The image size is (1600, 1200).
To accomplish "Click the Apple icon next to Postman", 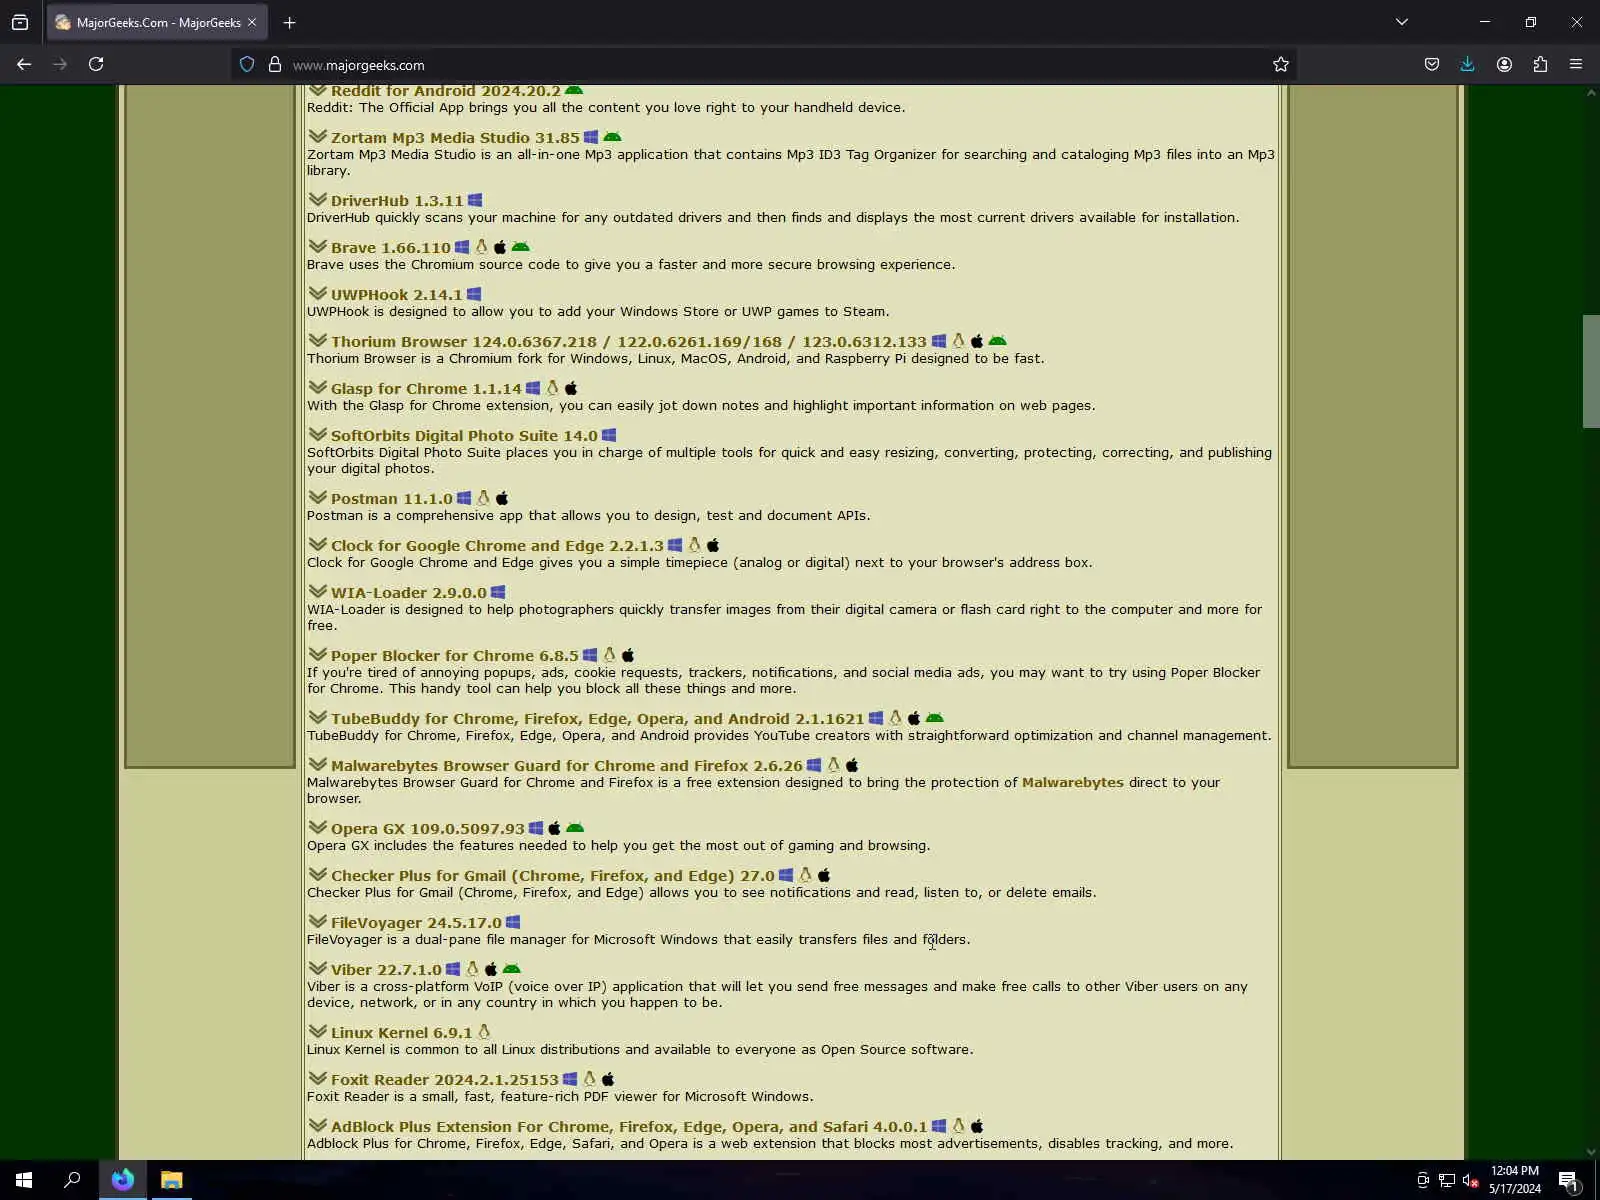I will point(502,498).
